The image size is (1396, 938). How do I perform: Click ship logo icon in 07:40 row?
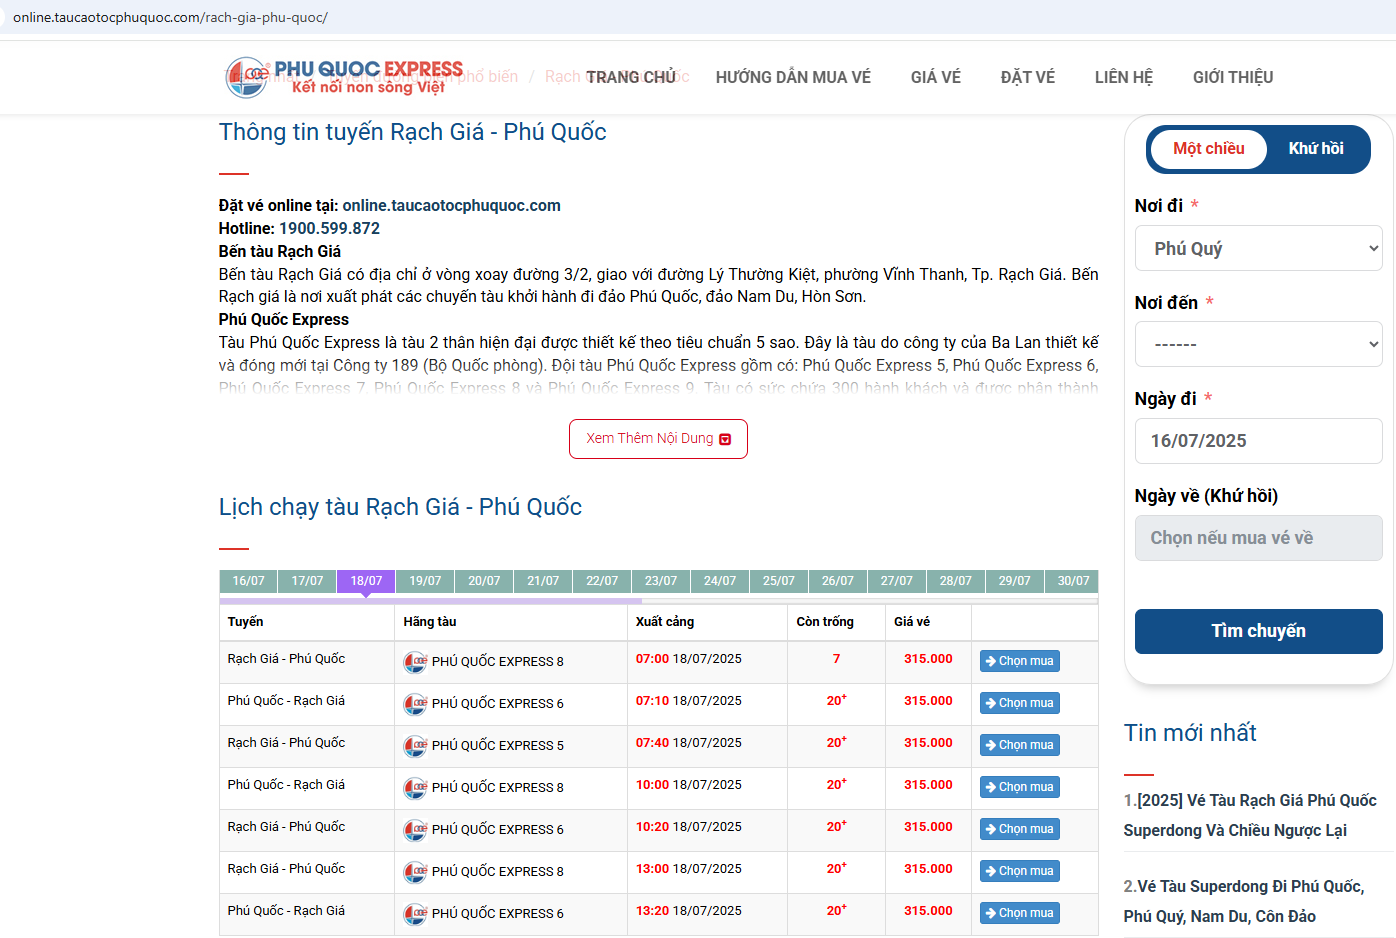tap(415, 746)
